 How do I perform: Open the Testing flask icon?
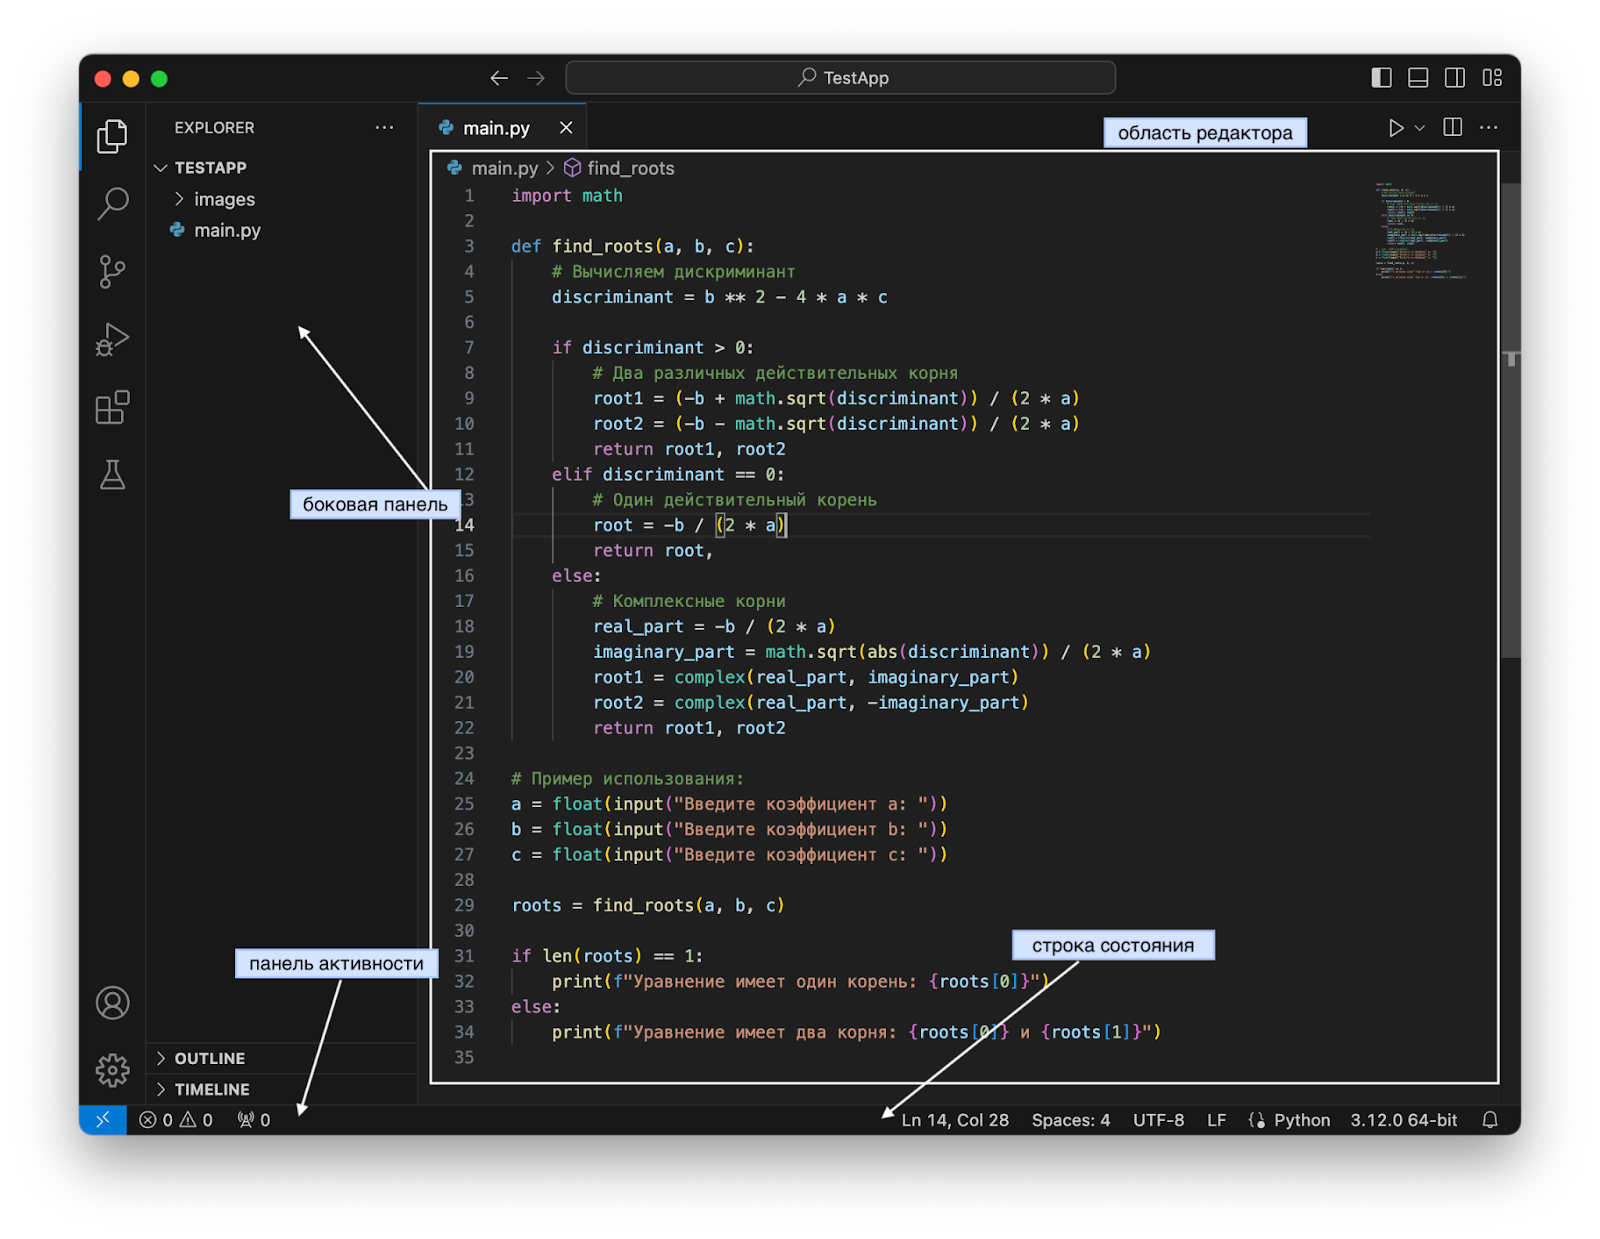coord(112,475)
